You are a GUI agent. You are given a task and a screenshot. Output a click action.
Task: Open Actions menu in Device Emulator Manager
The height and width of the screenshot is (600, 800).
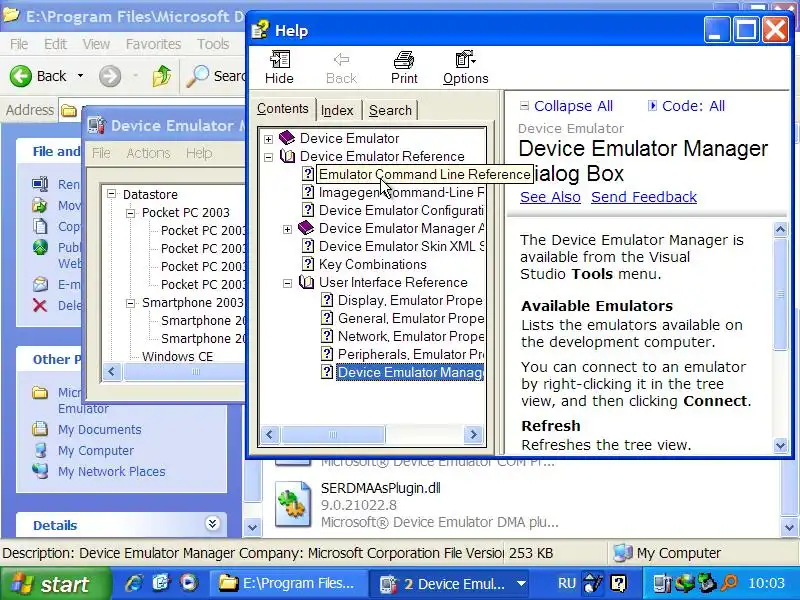point(148,153)
